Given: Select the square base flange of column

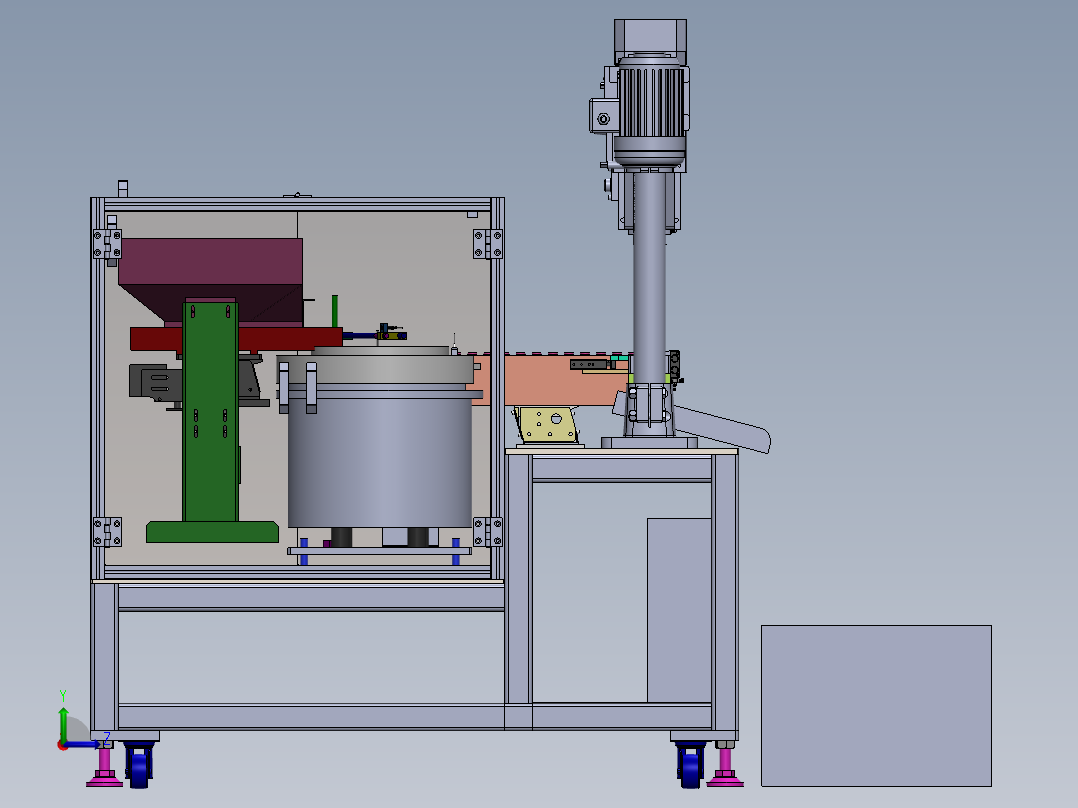Looking at the screenshot, I should click(x=649, y=443).
